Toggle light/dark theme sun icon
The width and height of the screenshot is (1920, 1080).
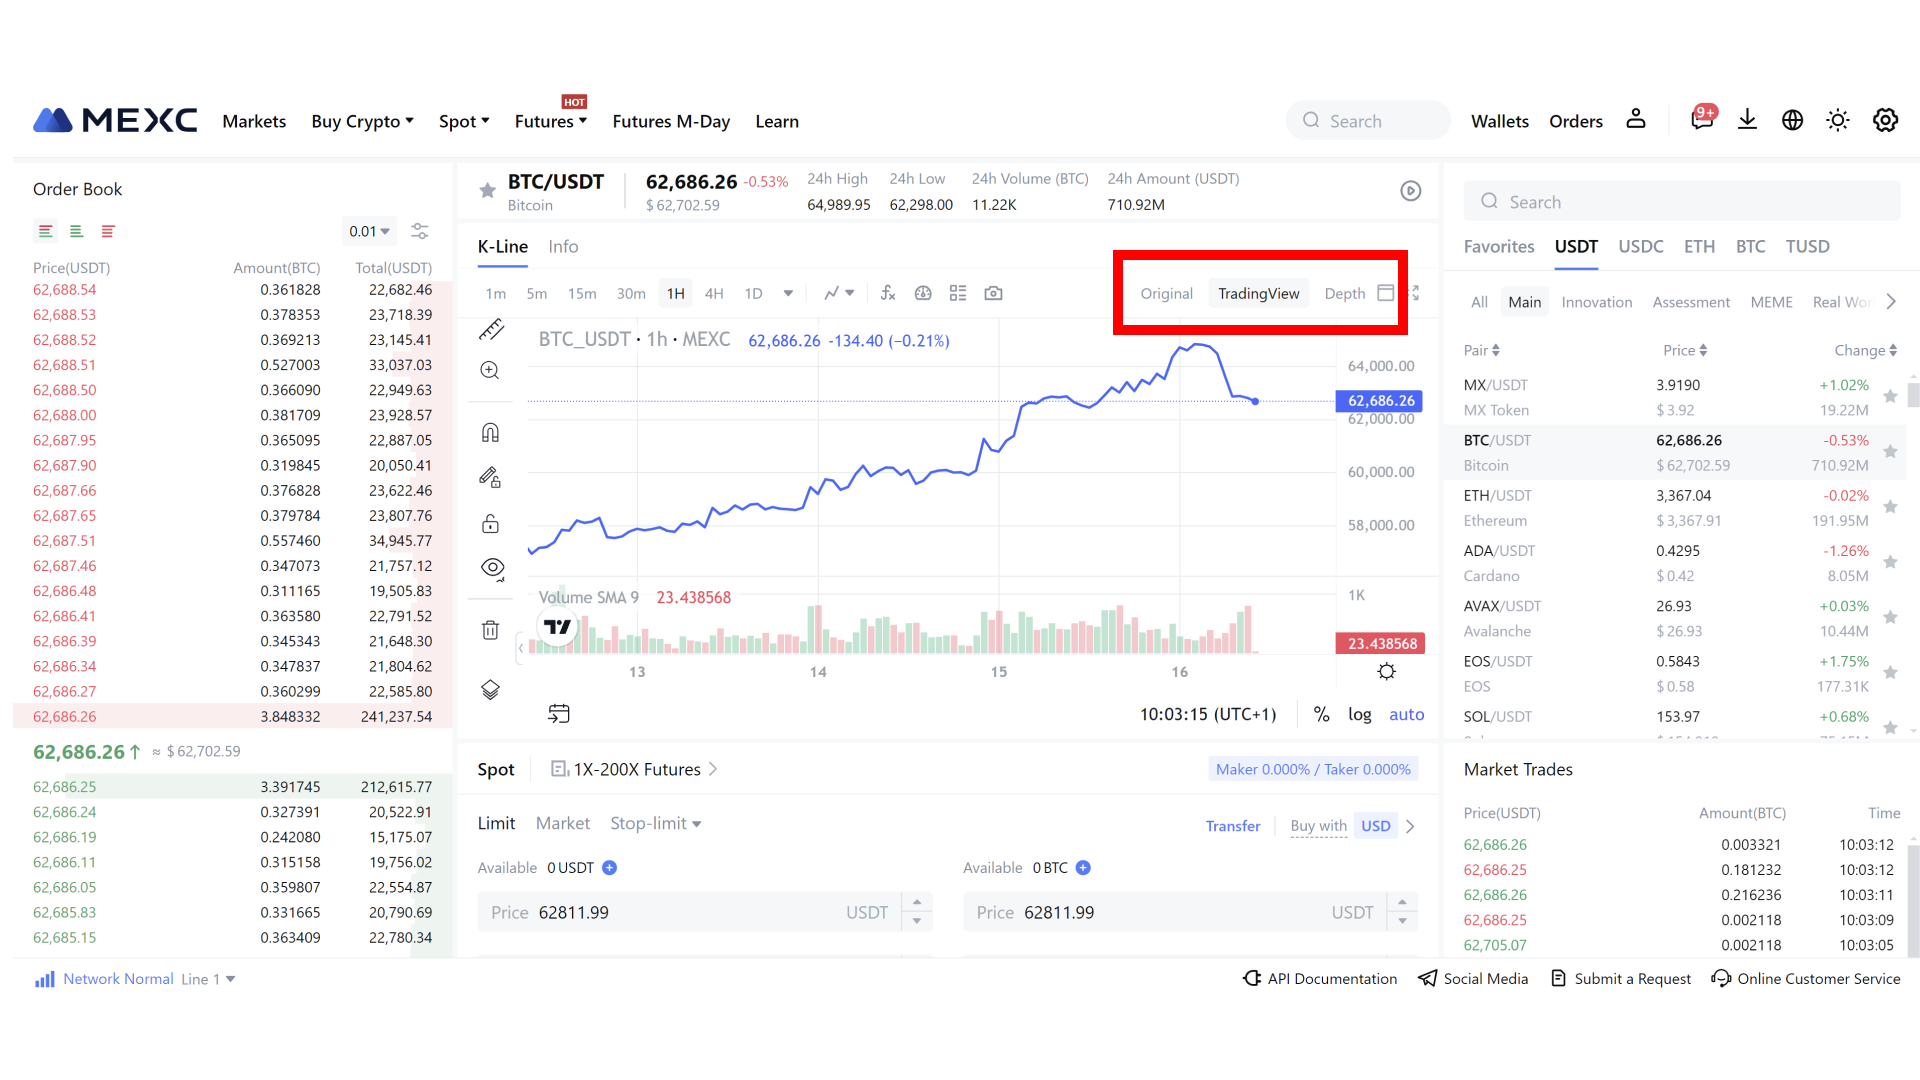[1838, 120]
